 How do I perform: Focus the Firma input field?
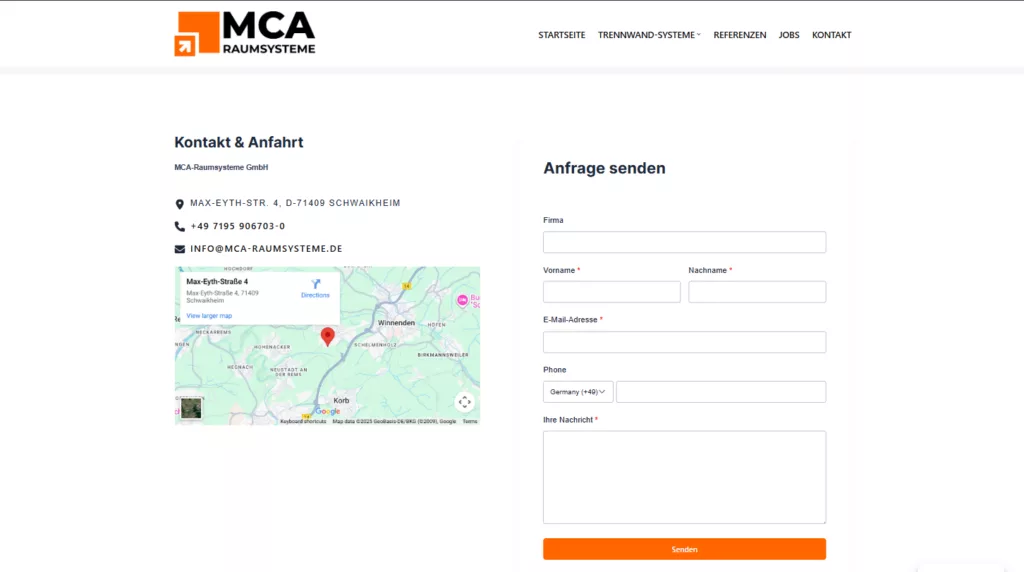[x=684, y=242]
